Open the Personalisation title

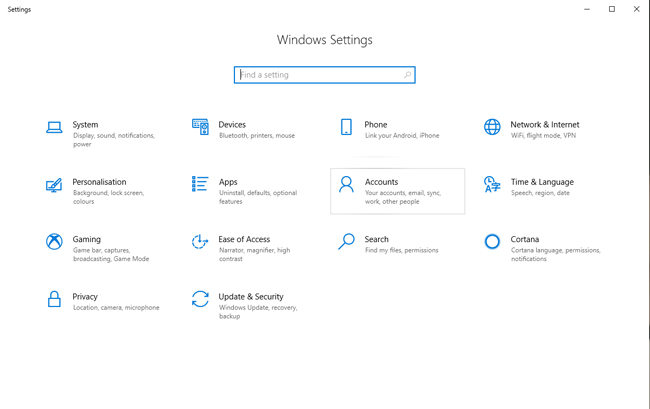(99, 182)
